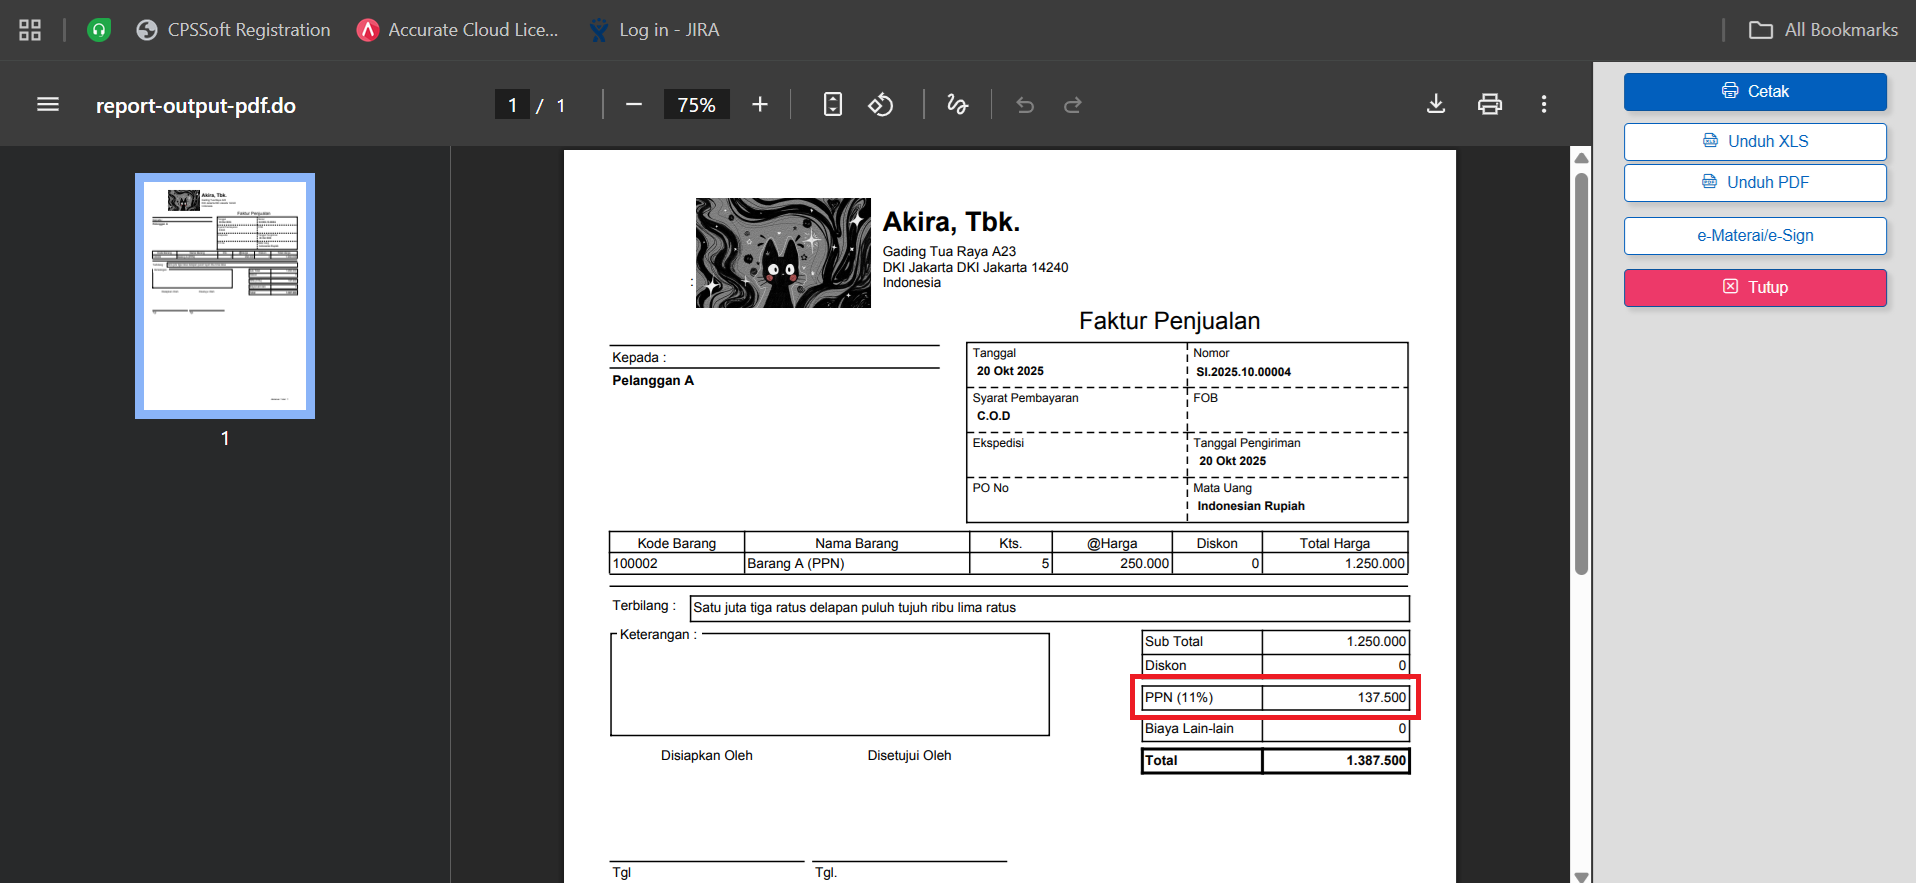
Task: Click the zoom out minus icon
Action: pos(634,105)
